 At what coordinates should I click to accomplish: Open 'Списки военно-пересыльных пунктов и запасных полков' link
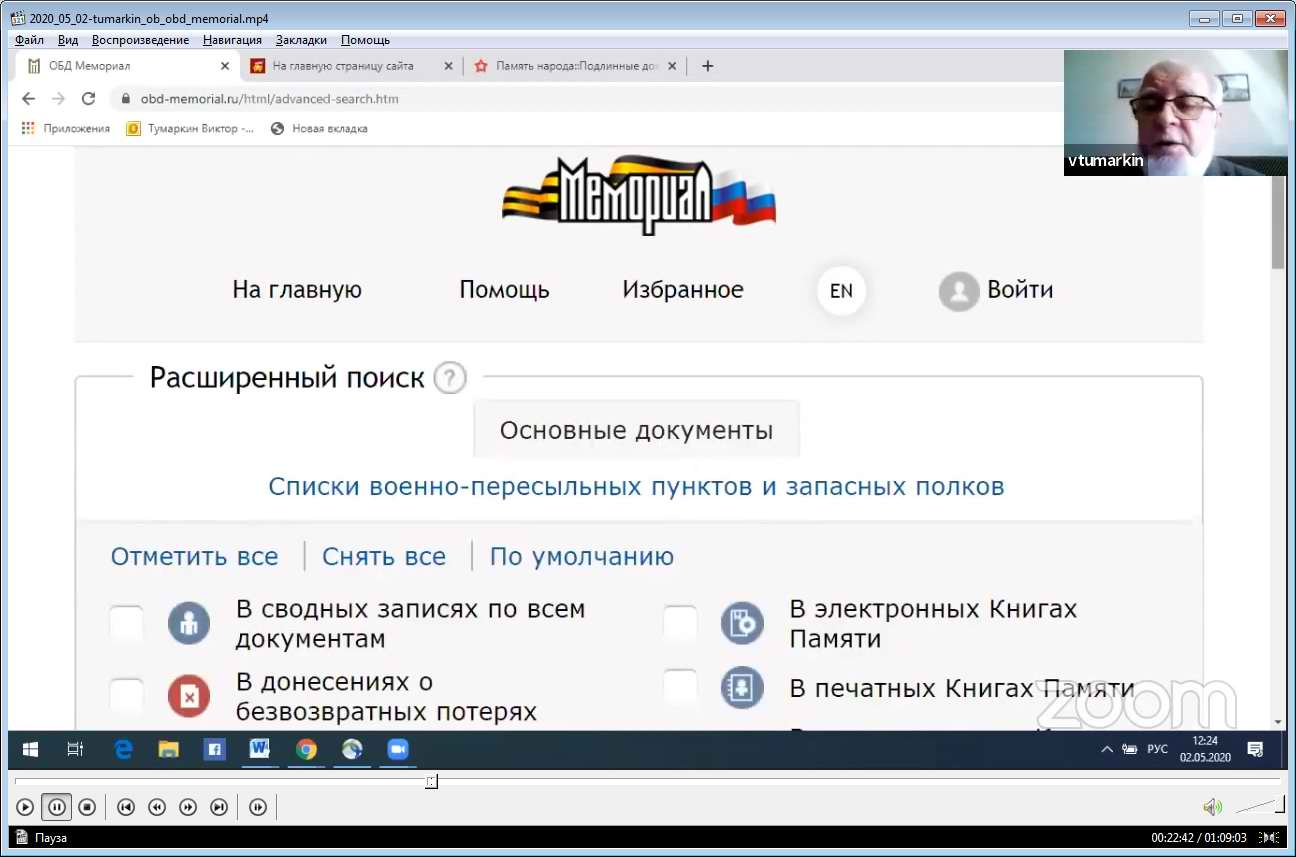coord(636,487)
